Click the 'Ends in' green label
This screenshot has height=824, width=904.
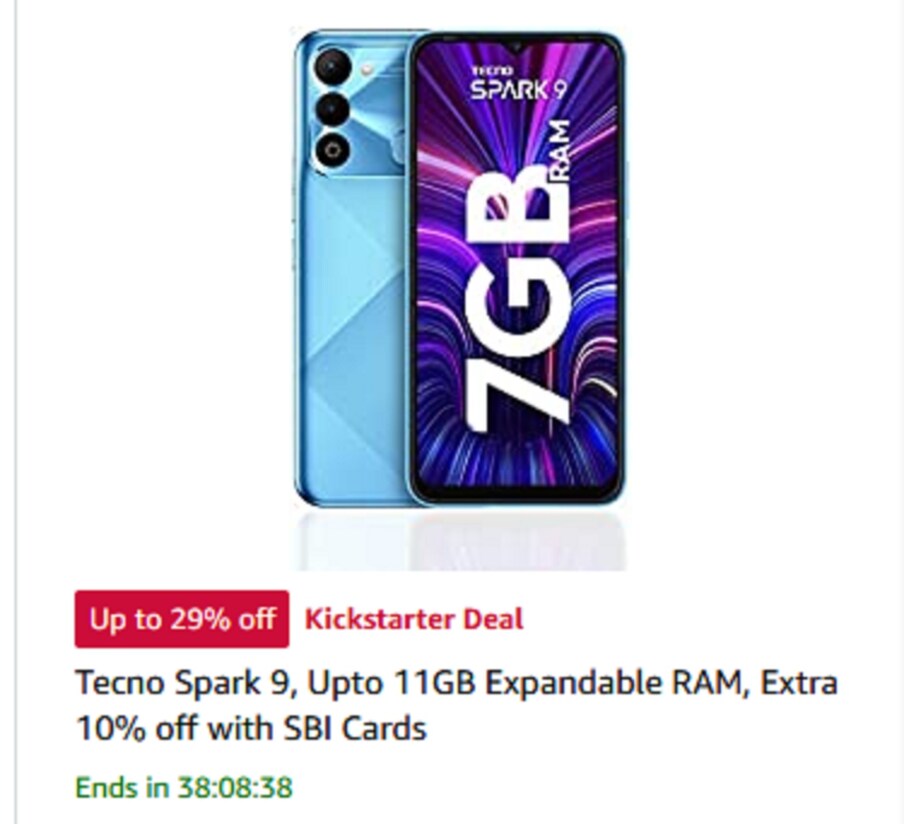122,787
